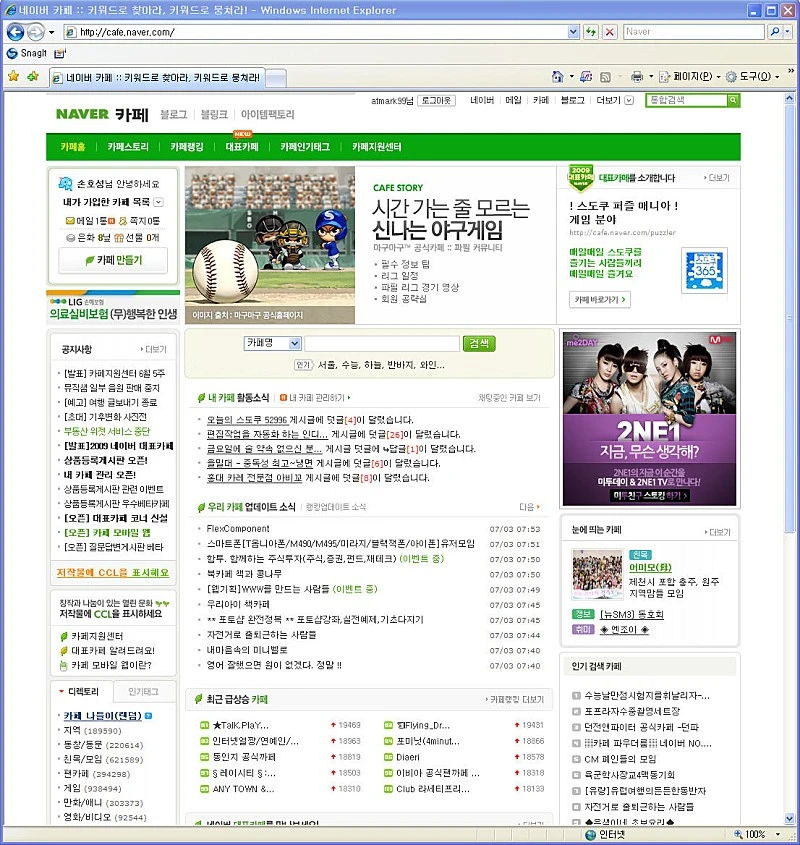Screen dimensions: 800x845
Task: Open zoom level dropdown arrow in status bar
Action: (778, 834)
